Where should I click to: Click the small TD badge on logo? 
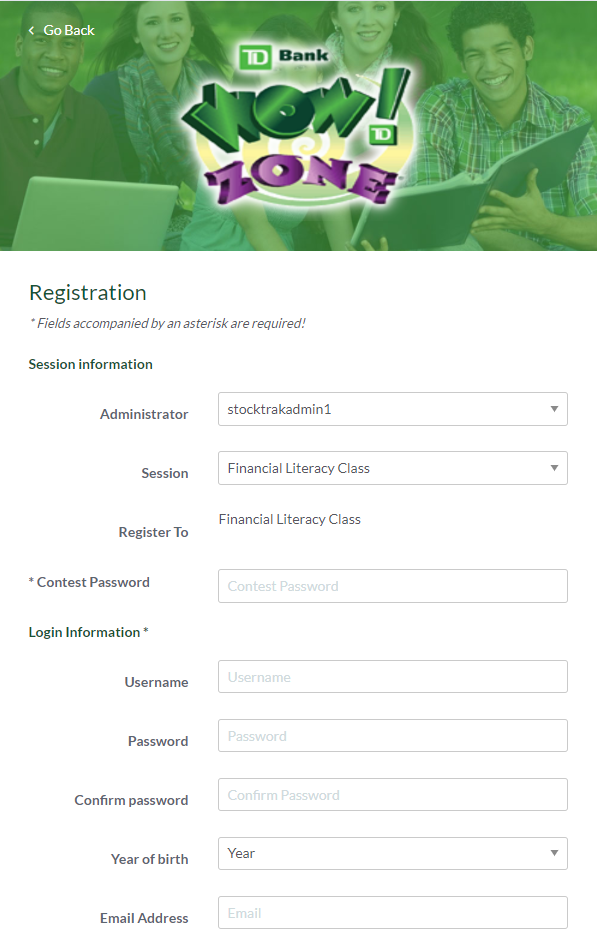(382, 135)
